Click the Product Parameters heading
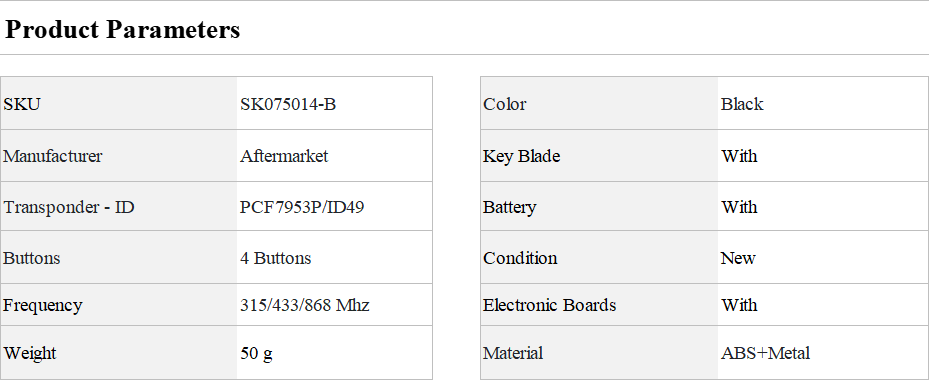Screen dimensions: 929x380 pyautogui.click(x=122, y=29)
